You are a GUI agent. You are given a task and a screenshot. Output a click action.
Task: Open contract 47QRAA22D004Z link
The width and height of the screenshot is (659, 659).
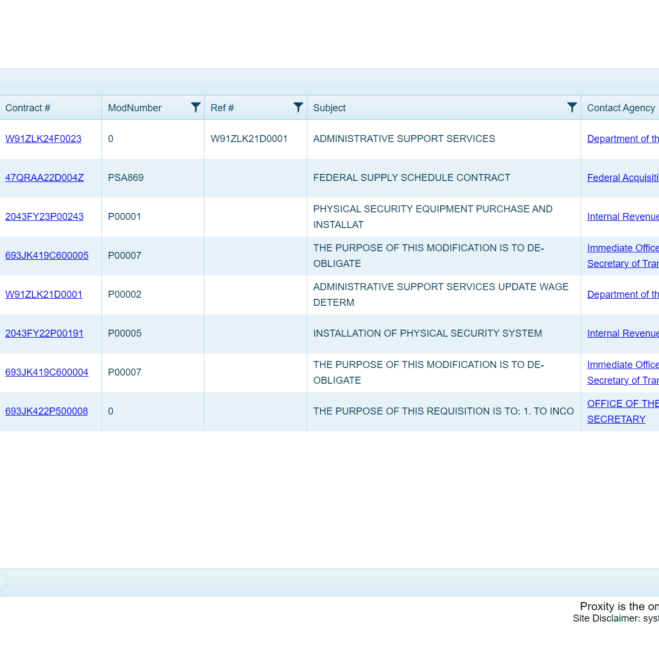coord(45,178)
